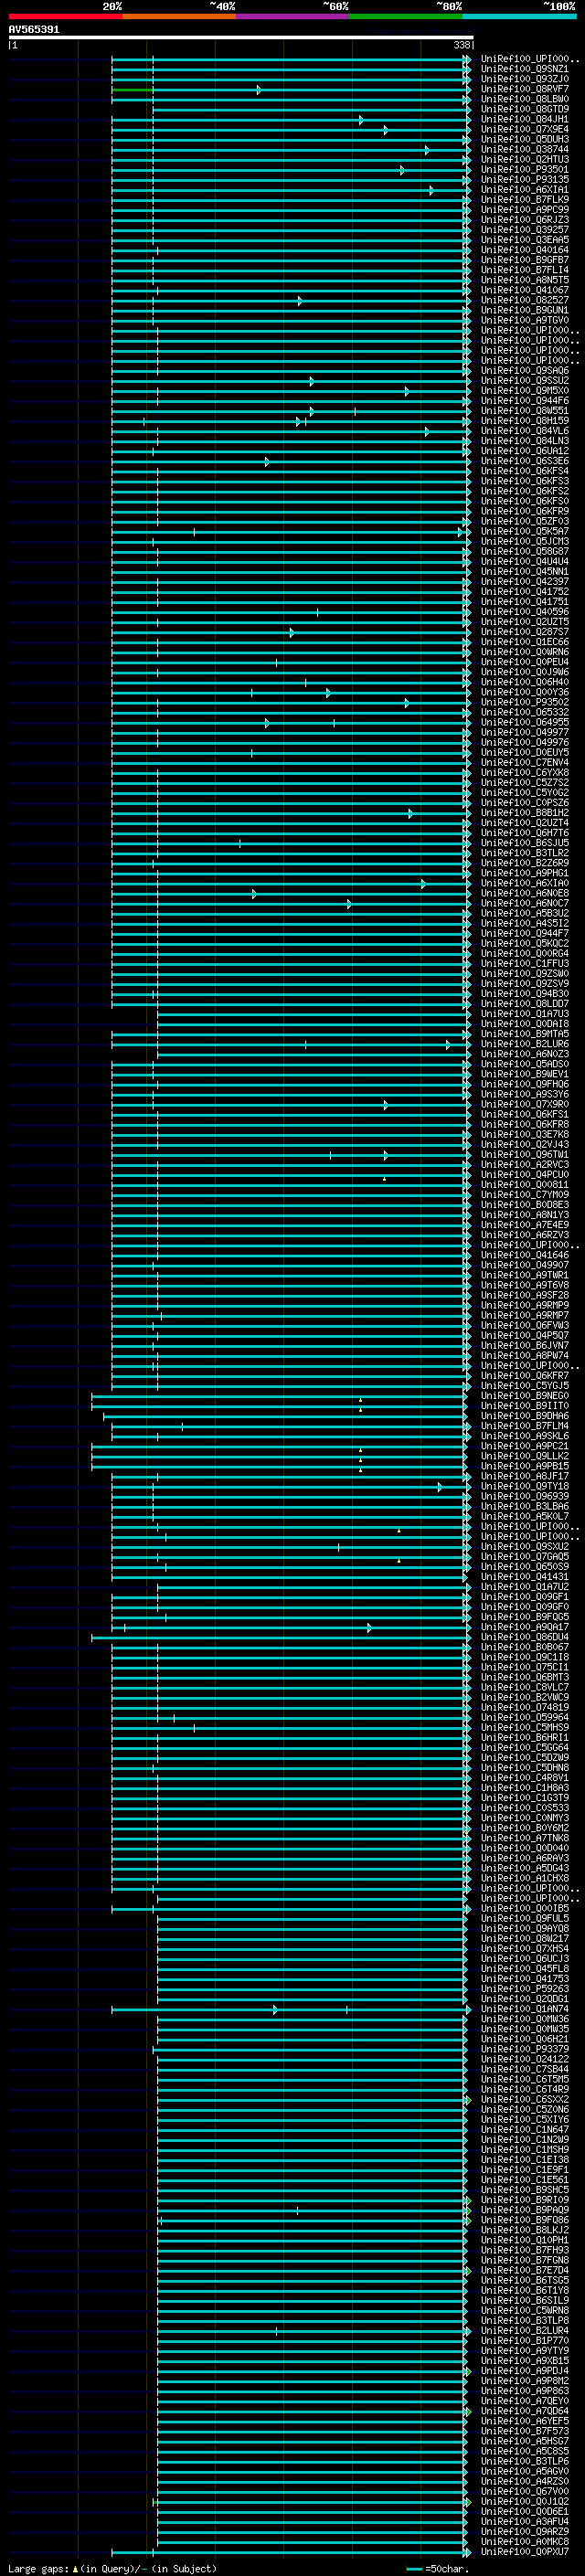
Task: Select the UniRef100_B7E7D4 label
Action: click(524, 2270)
